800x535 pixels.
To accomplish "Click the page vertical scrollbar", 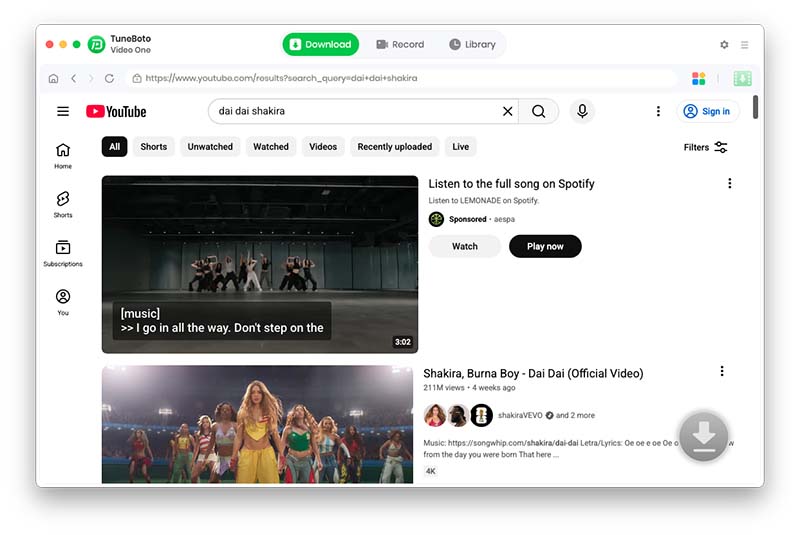I will [755, 107].
